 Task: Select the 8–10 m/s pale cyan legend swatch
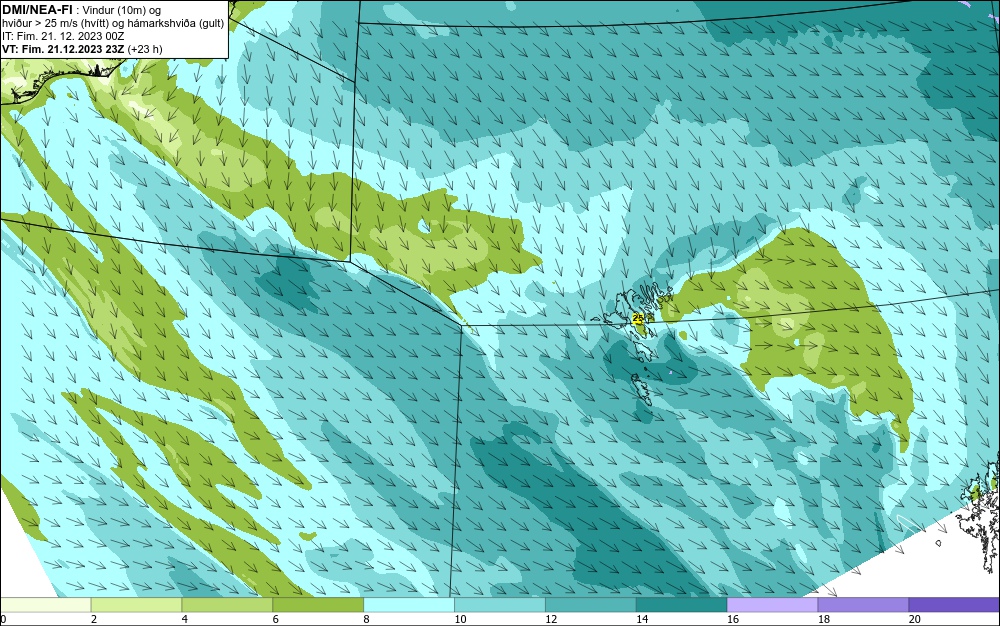coord(409,605)
